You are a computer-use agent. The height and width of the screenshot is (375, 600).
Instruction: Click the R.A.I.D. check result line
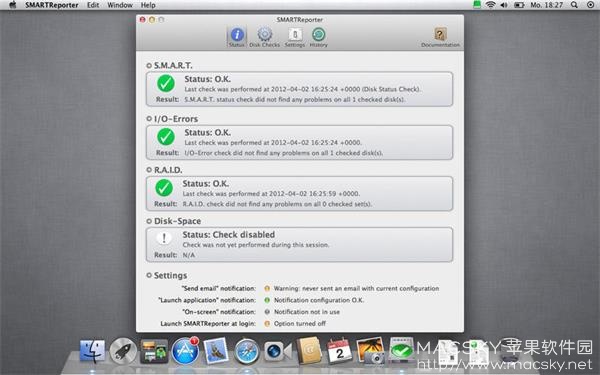[x=277, y=204]
